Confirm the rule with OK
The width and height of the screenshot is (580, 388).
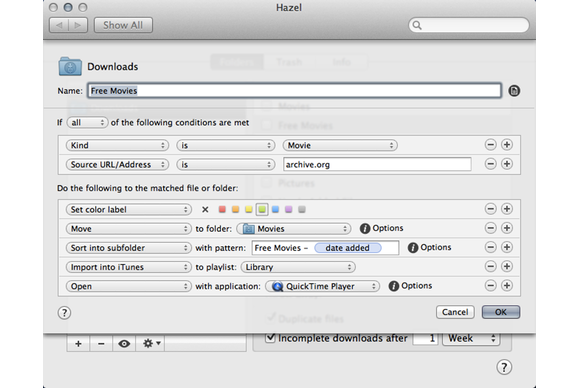click(501, 312)
